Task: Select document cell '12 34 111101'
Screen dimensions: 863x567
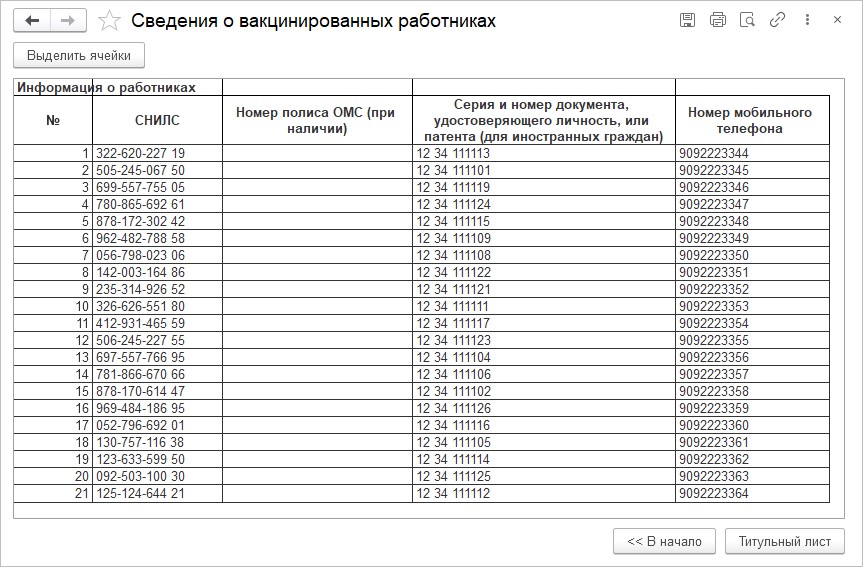Action: click(544, 170)
